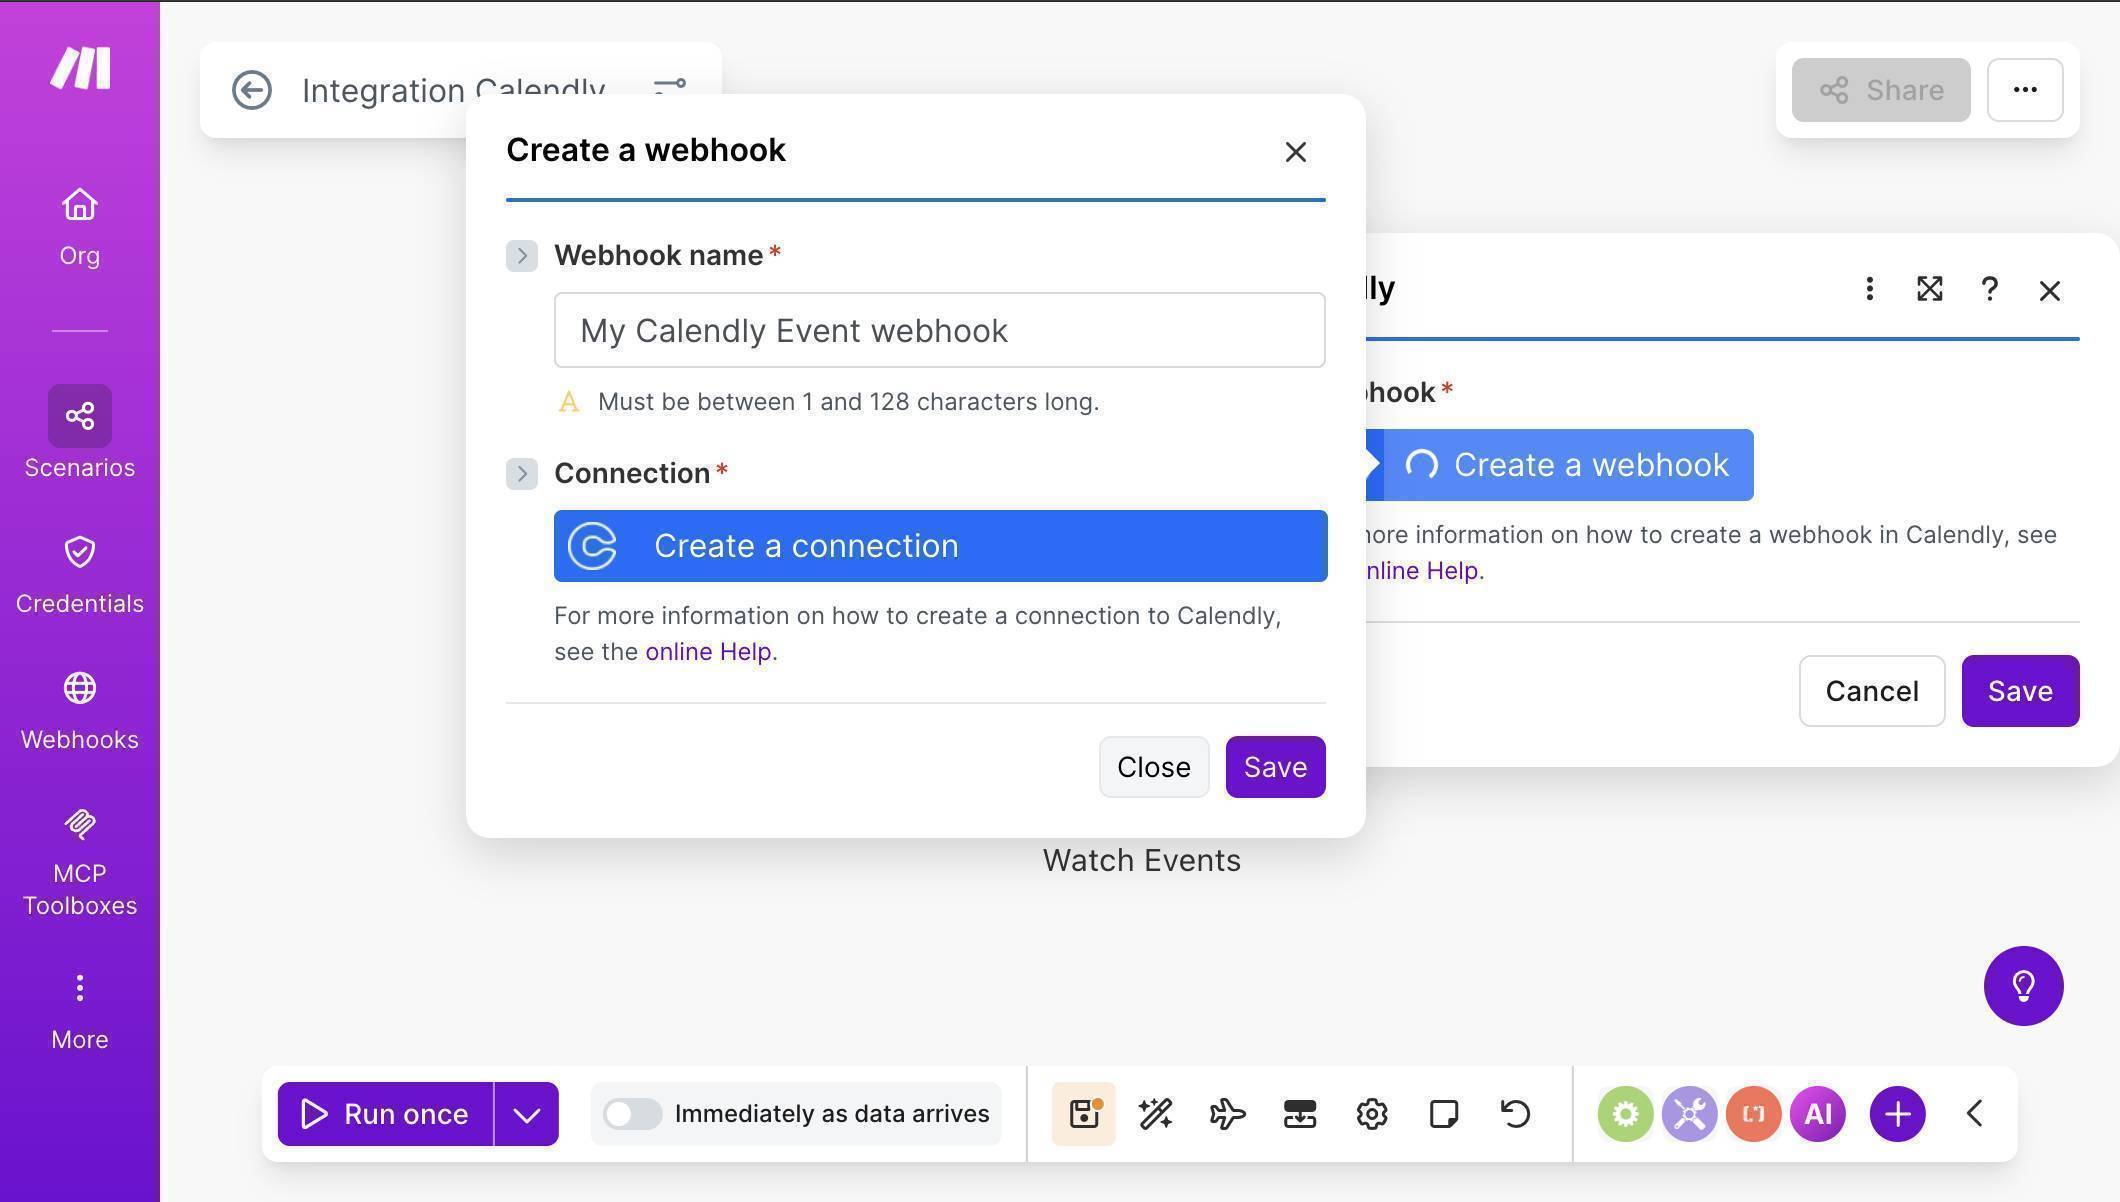2120x1202 pixels.
Task: Add a new module with the plus button
Action: 1896,1113
